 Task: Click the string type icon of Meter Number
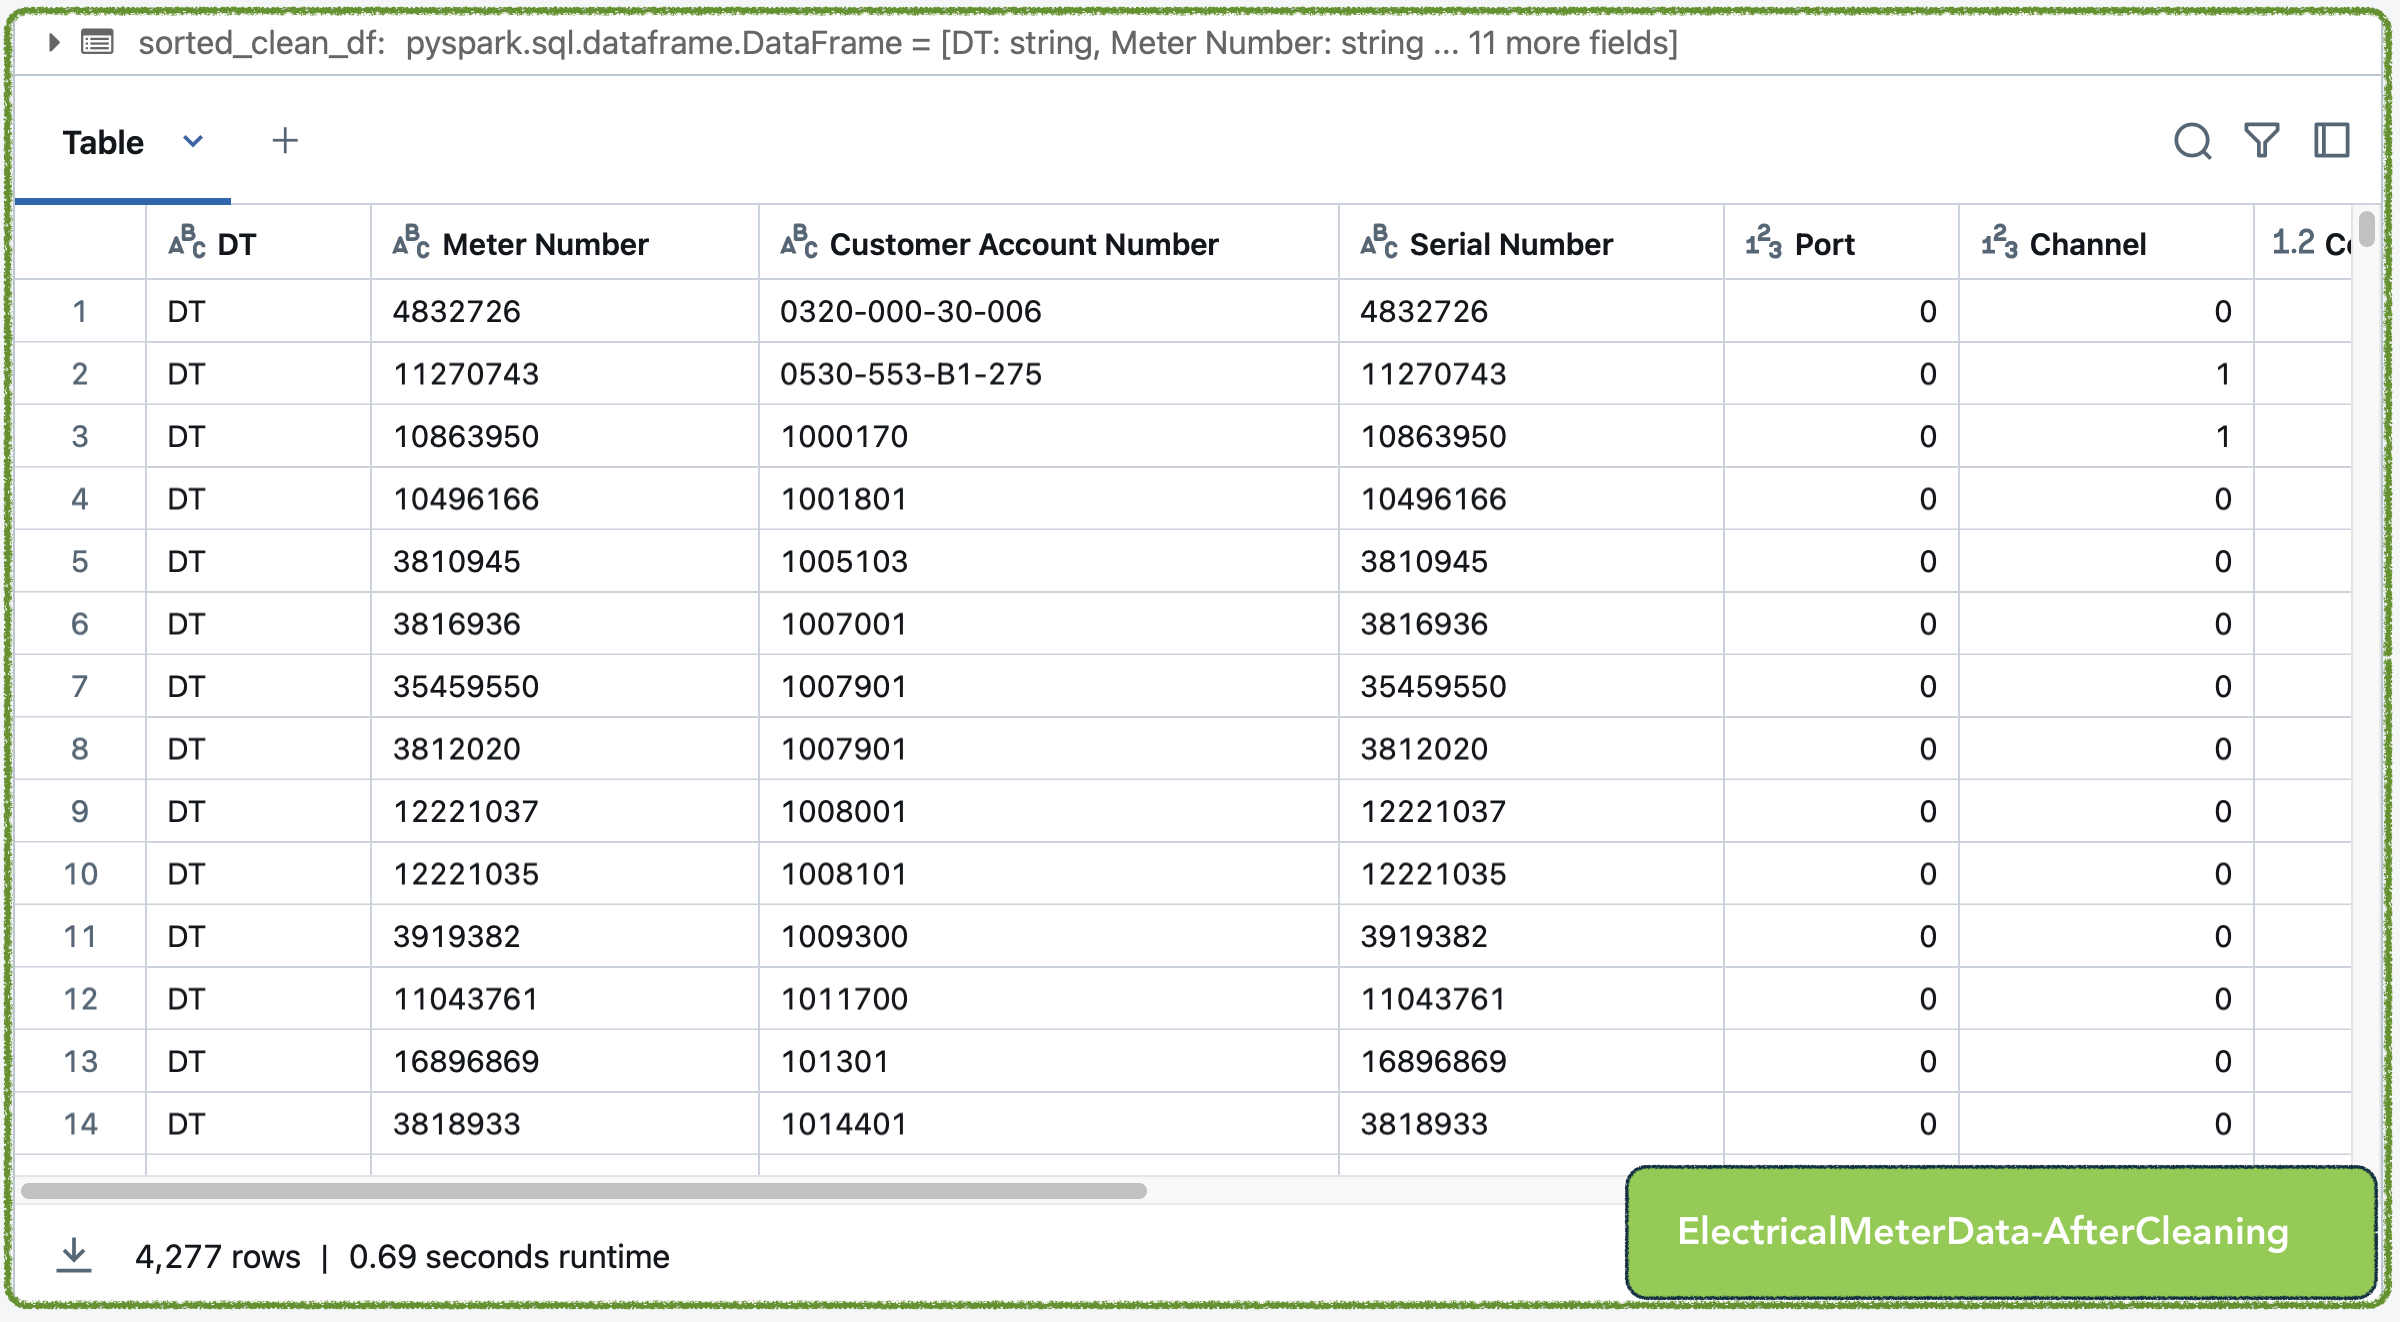pos(411,242)
